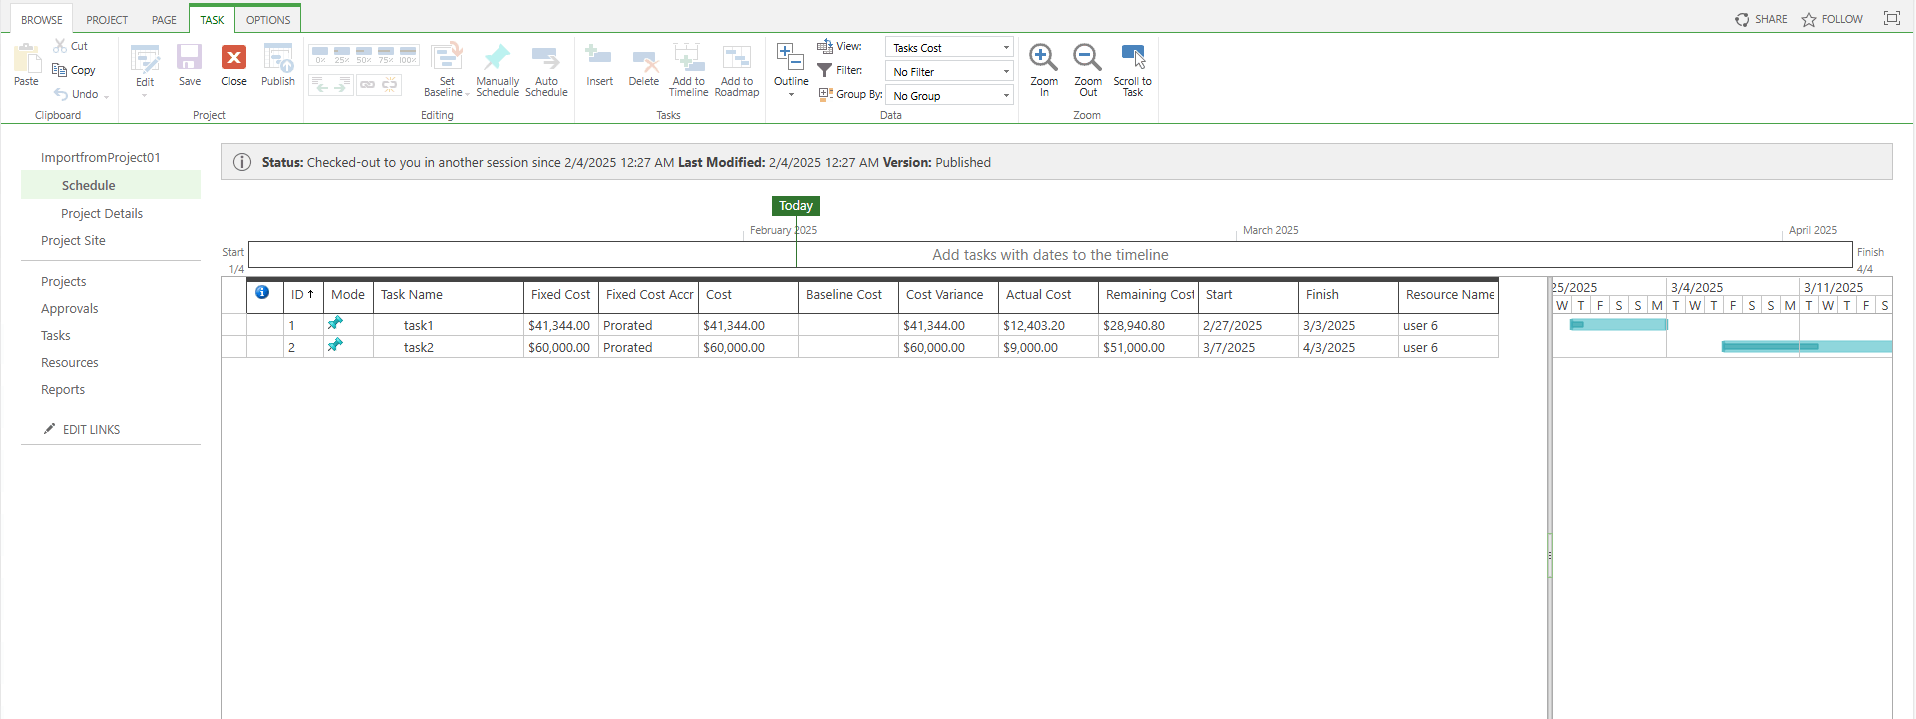Viewport: 1916px width, 719px height.
Task: Click the Fixed Cost column header
Action: tap(560, 295)
